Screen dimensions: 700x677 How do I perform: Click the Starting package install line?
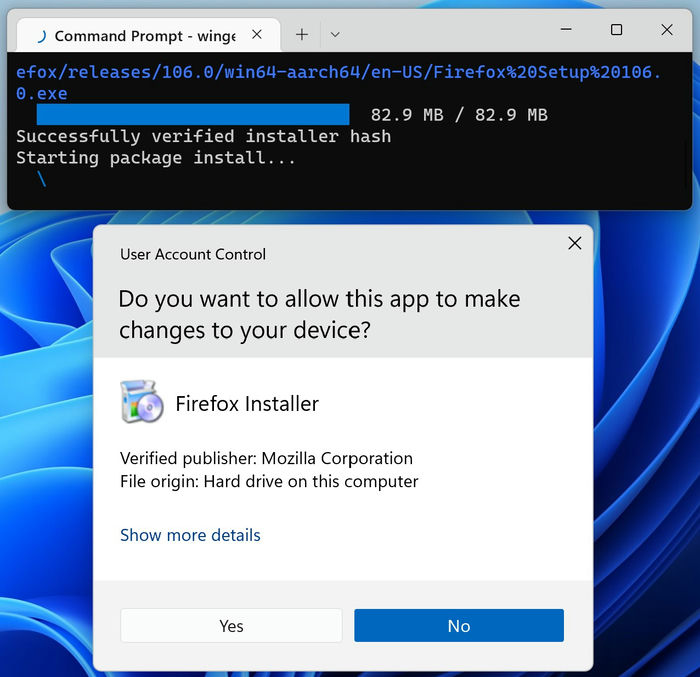(x=156, y=158)
